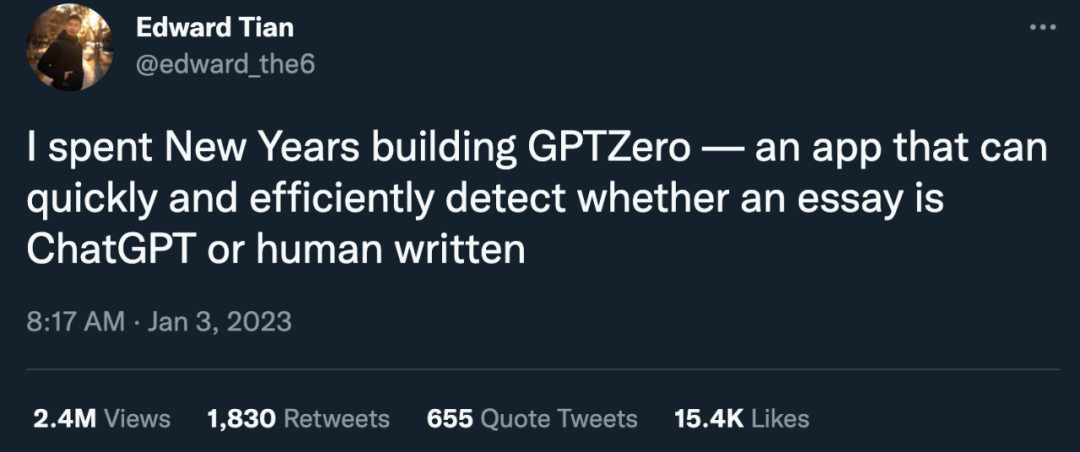Open the Retweets list label
The width and height of the screenshot is (1080, 452).
coord(337,418)
